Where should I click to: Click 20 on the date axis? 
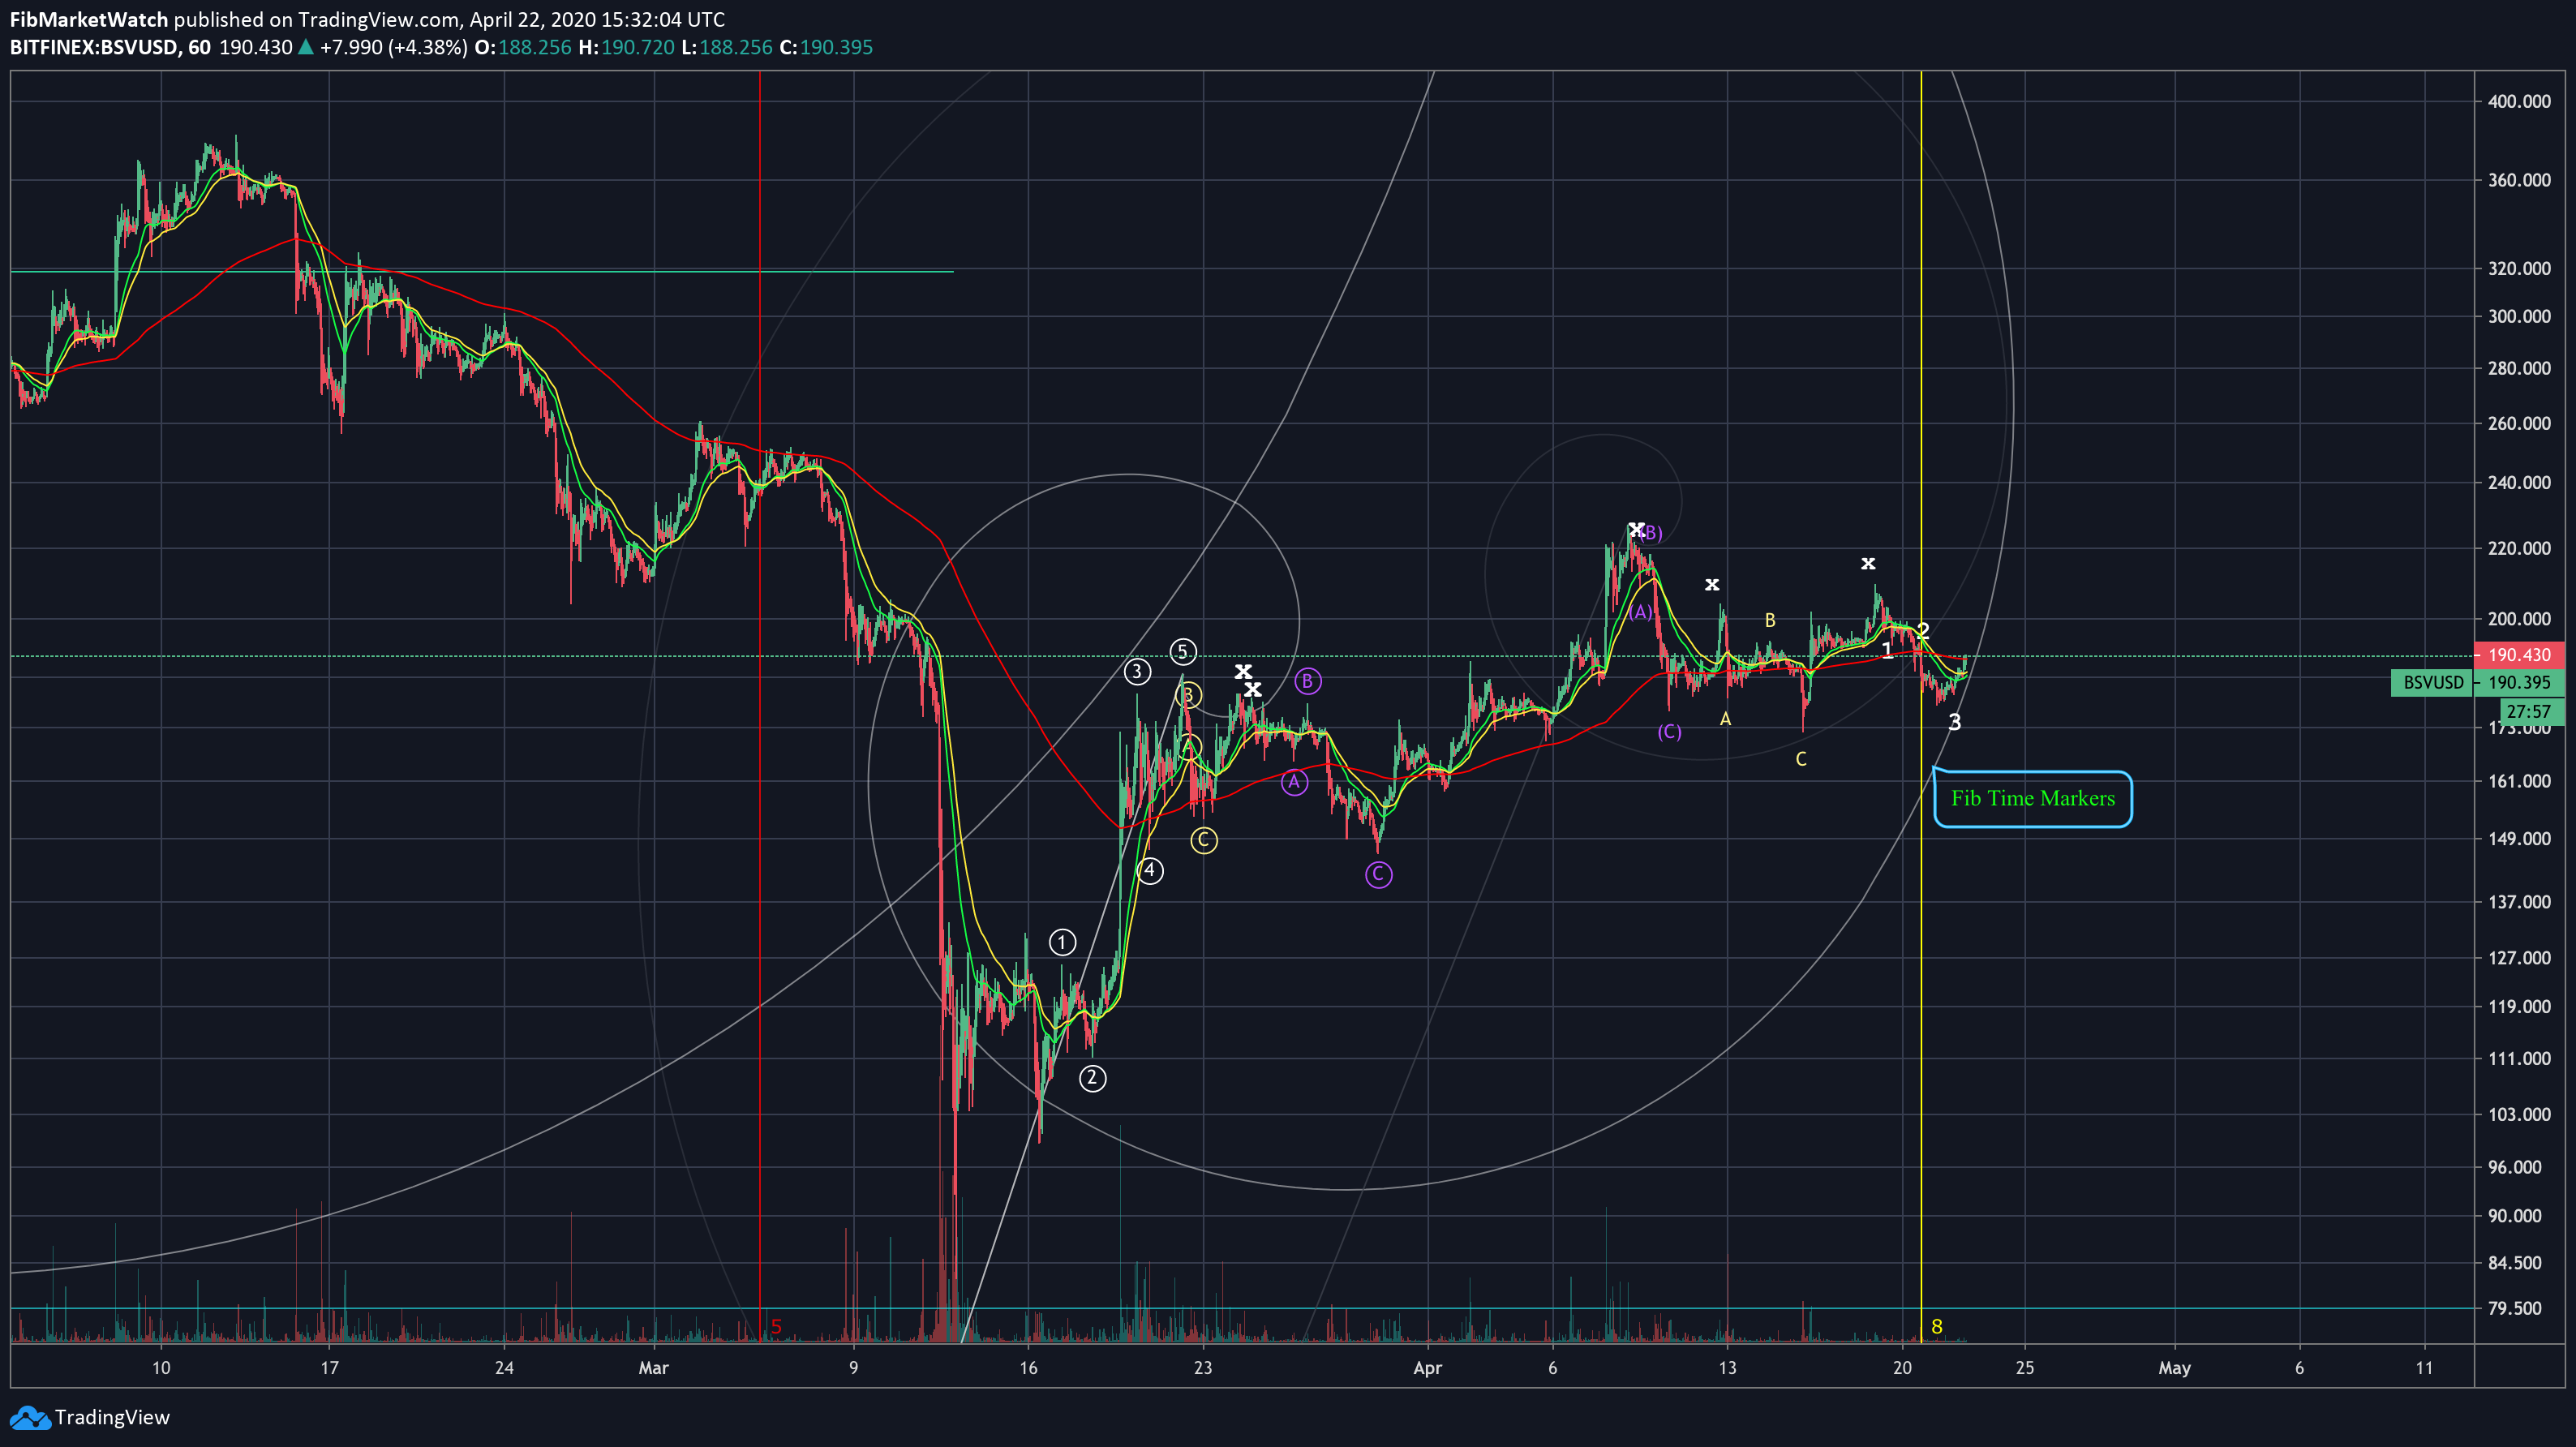1902,1368
